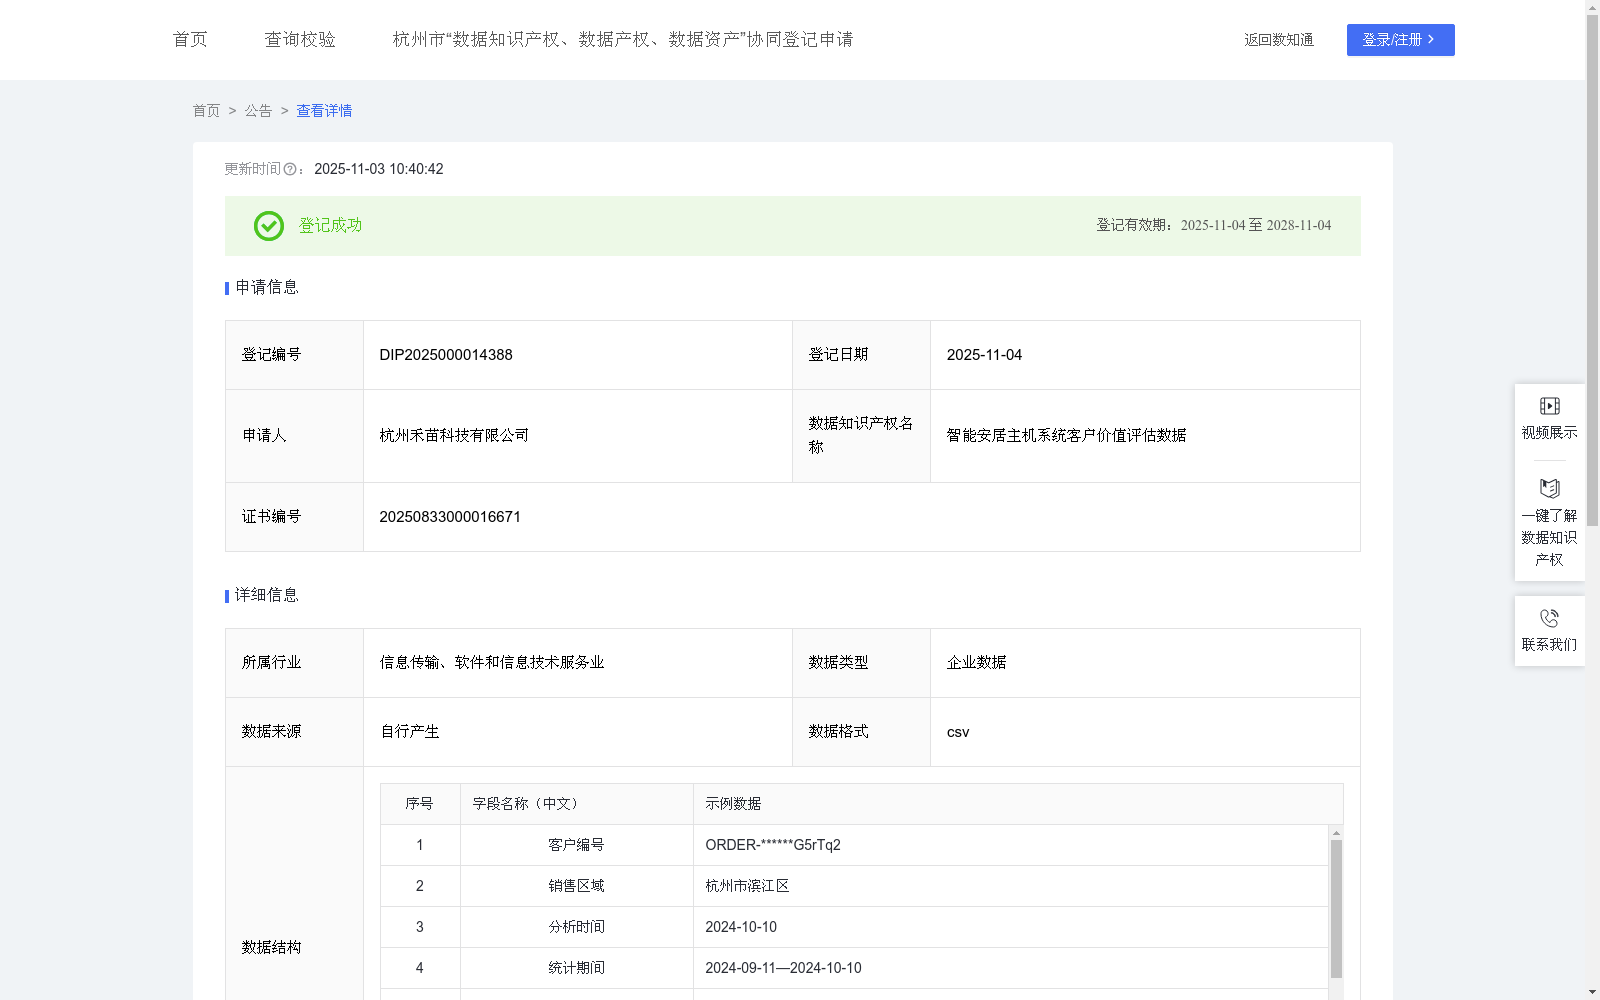Click the 销售区域 field row
Screen dimensions: 1600x1000
point(854,886)
